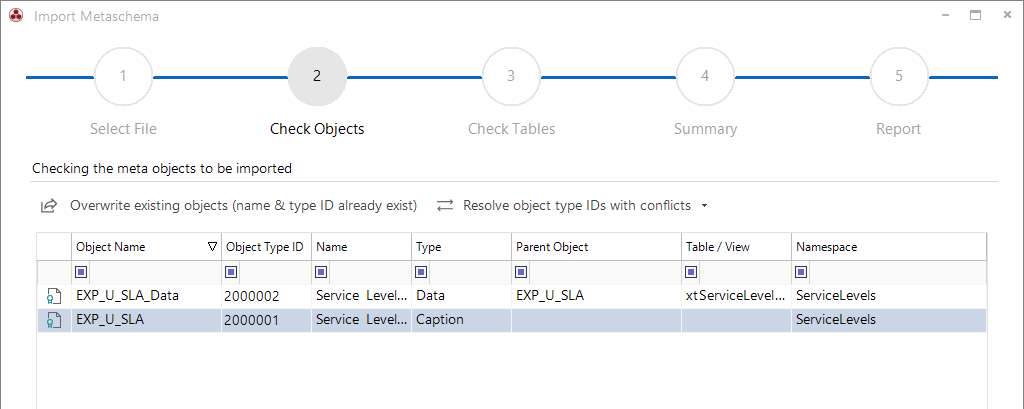The image size is (1024, 409).
Task: Click the Select File step label
Action: (x=123, y=129)
